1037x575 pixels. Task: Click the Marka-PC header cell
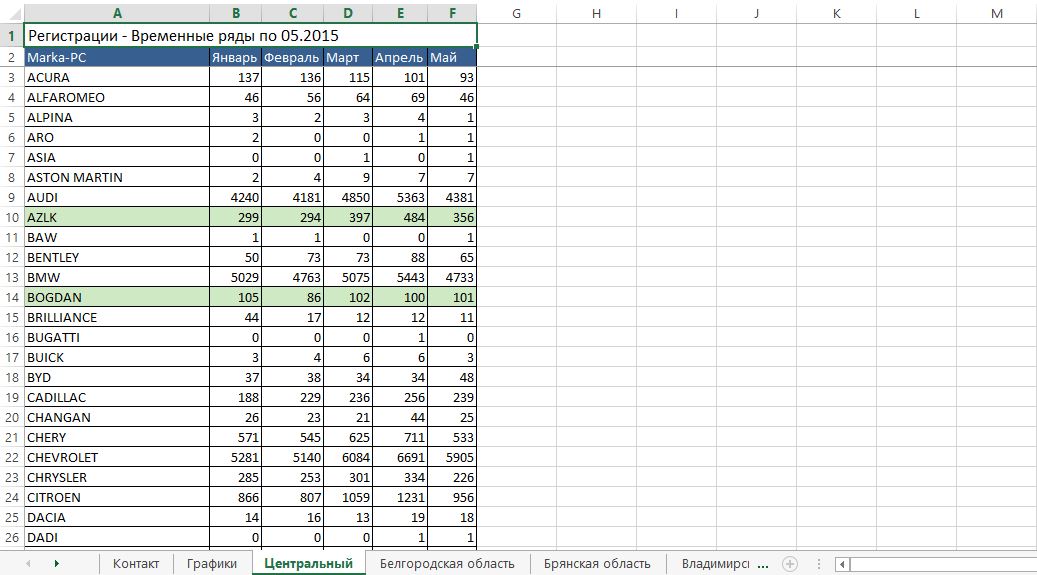(117, 58)
